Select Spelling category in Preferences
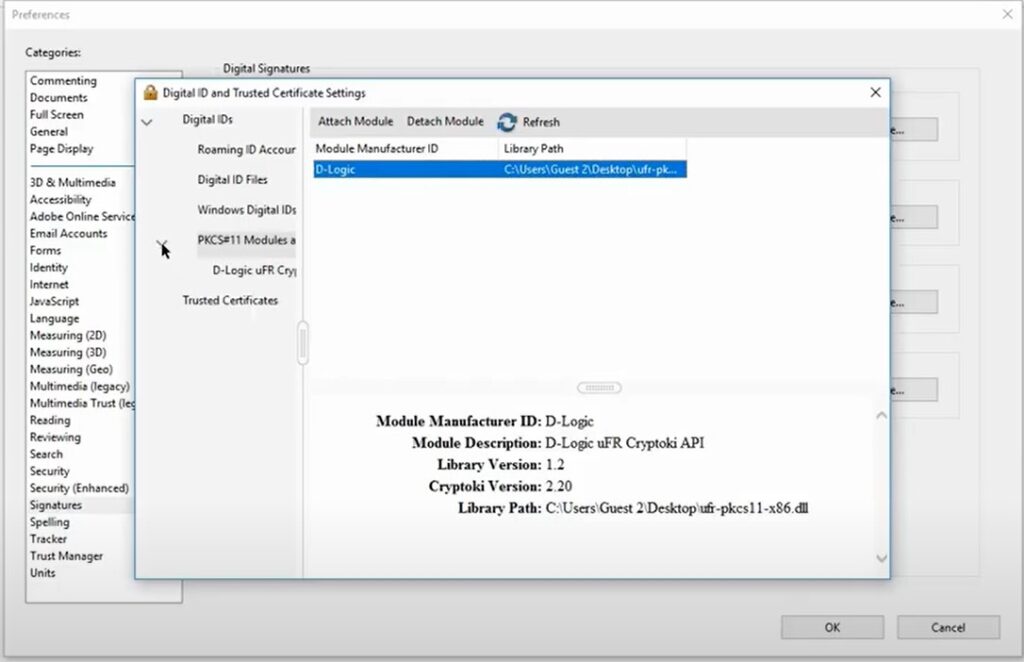 click(49, 522)
